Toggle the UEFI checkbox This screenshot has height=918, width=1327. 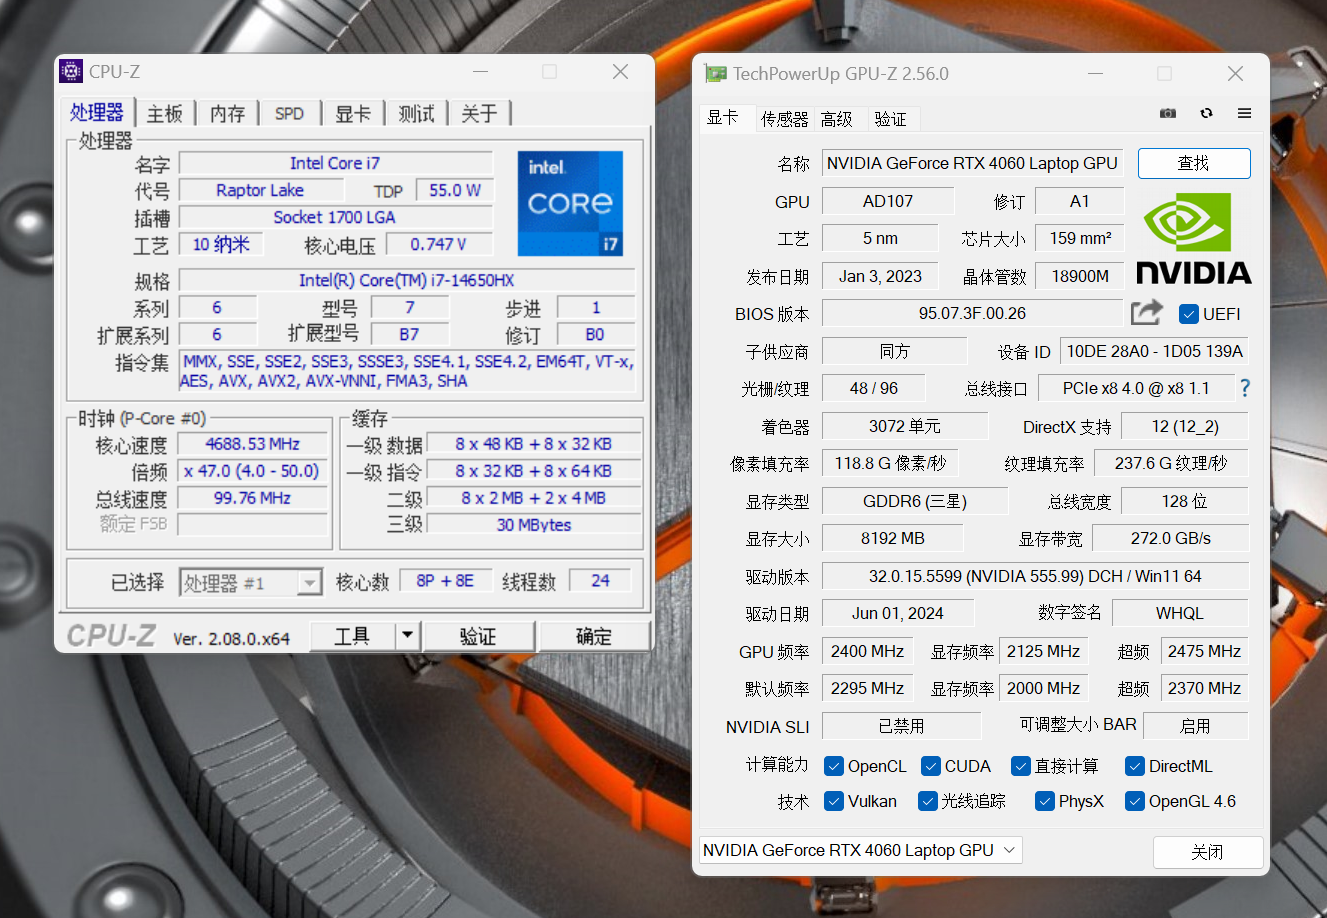coord(1189,314)
